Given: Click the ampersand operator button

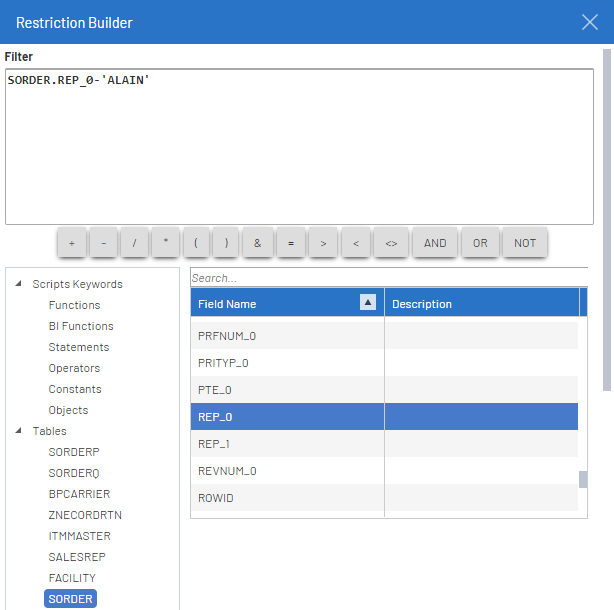Looking at the screenshot, I should point(257,243).
